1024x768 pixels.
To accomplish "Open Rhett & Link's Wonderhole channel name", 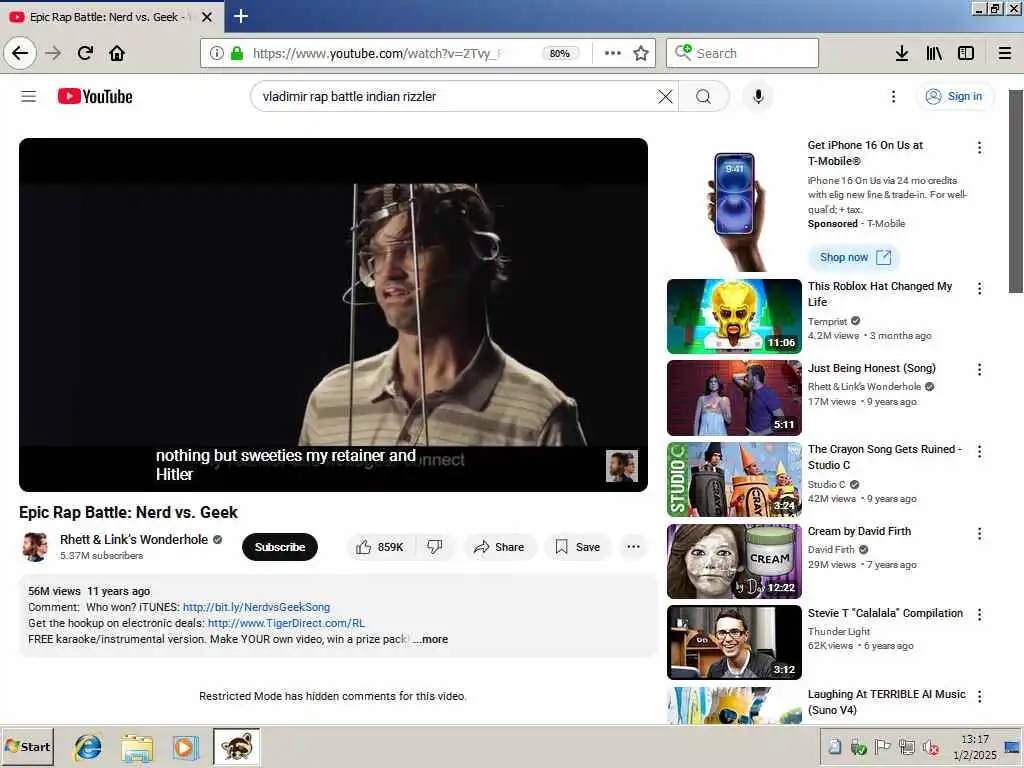I will [x=134, y=539].
